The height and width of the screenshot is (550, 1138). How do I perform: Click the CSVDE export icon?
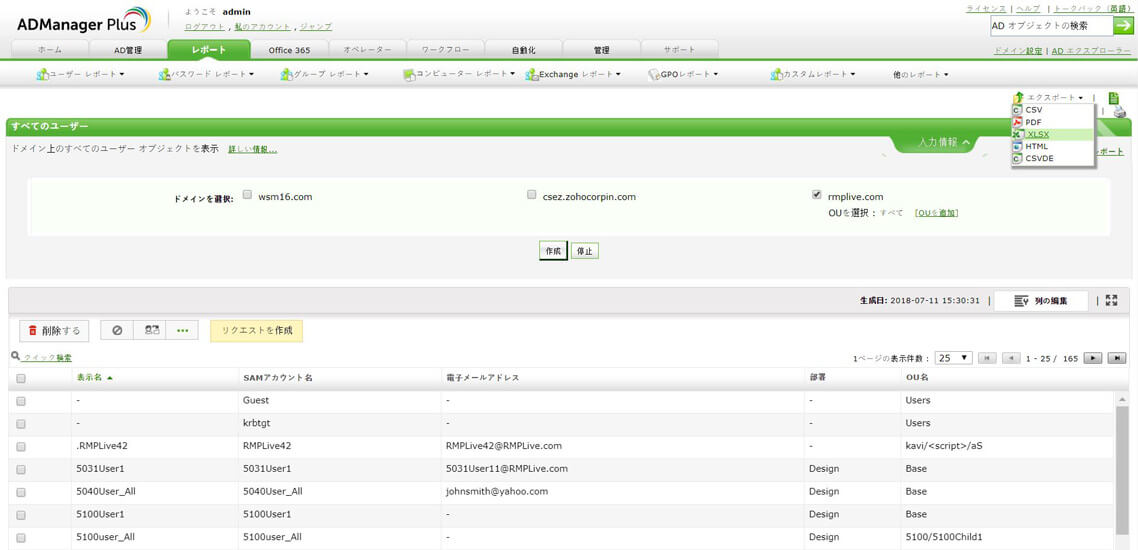(x=1018, y=158)
